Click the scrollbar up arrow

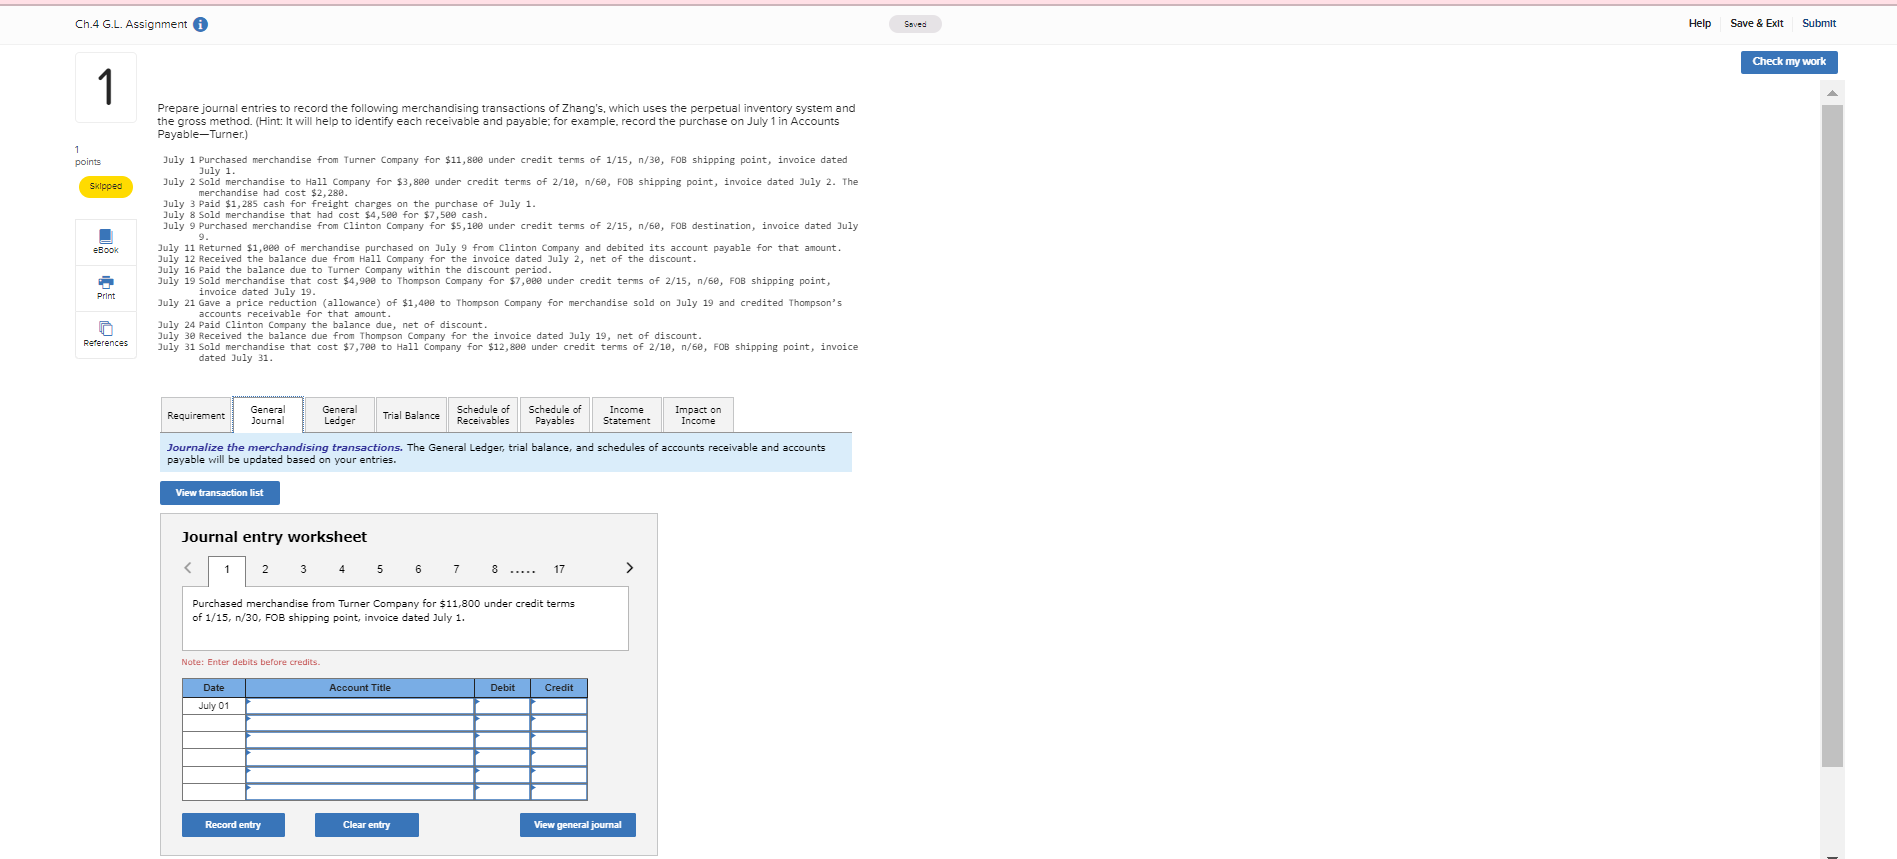[x=1832, y=93]
